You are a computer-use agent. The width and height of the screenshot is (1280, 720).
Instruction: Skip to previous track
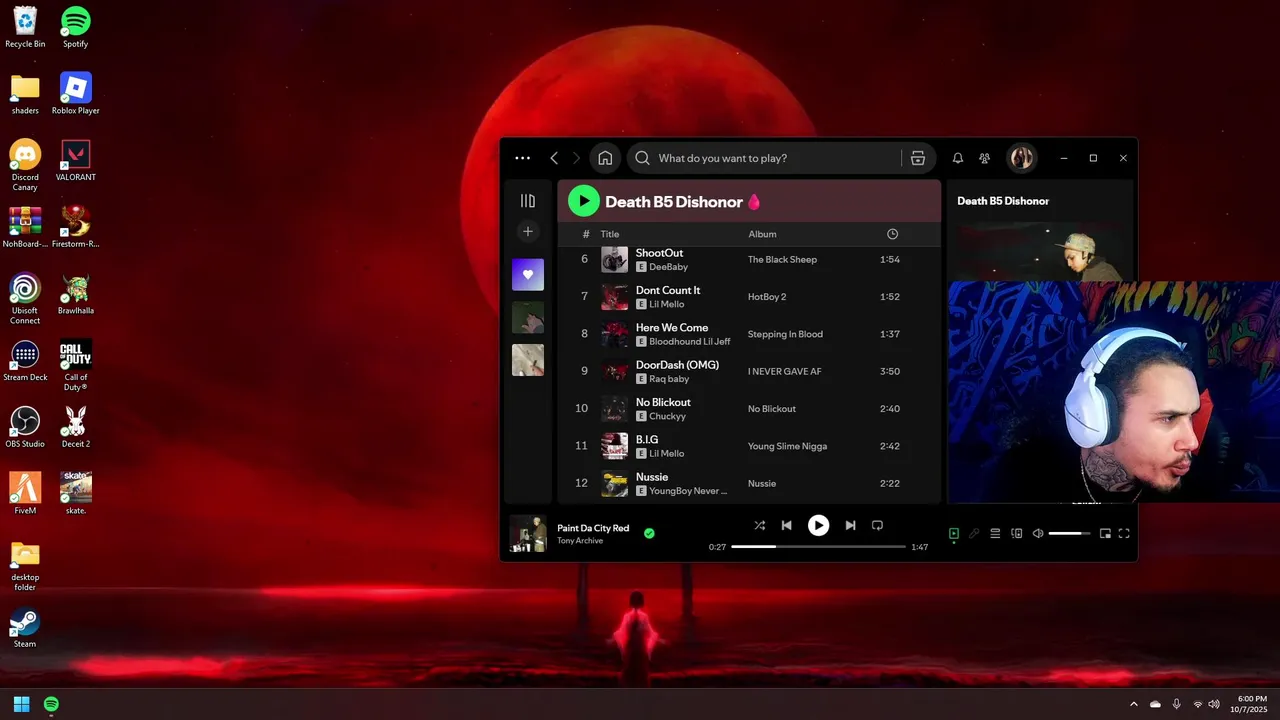(x=787, y=525)
